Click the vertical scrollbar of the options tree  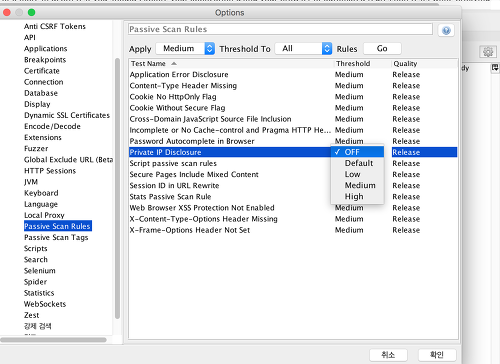click(x=117, y=188)
